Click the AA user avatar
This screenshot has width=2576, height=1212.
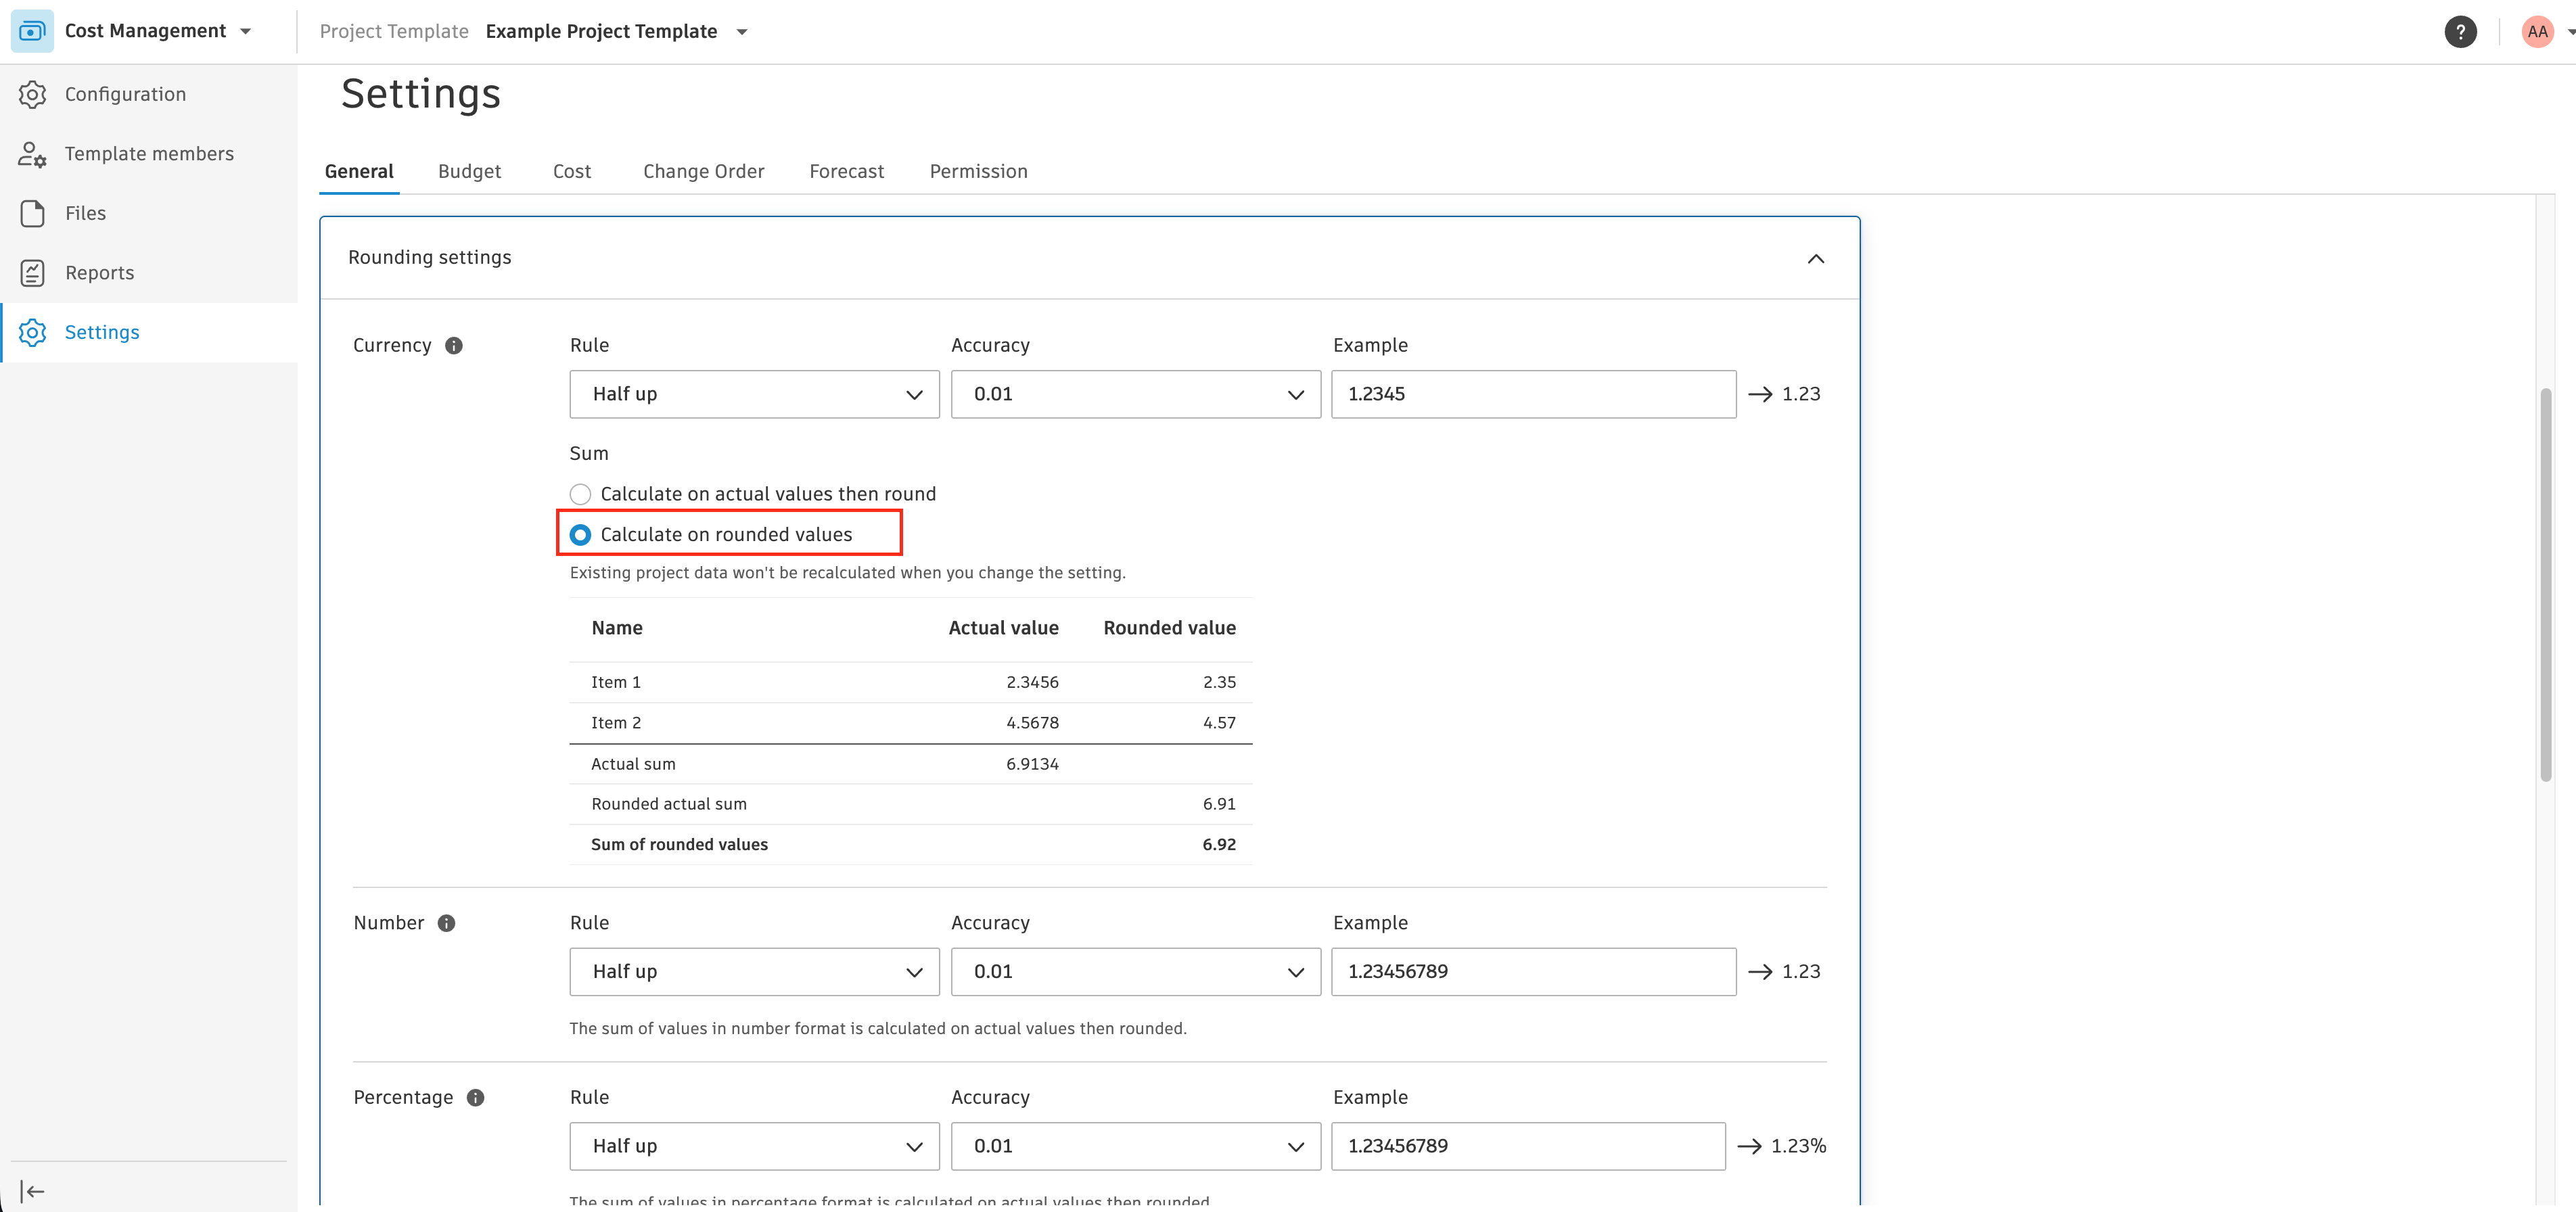[2537, 32]
